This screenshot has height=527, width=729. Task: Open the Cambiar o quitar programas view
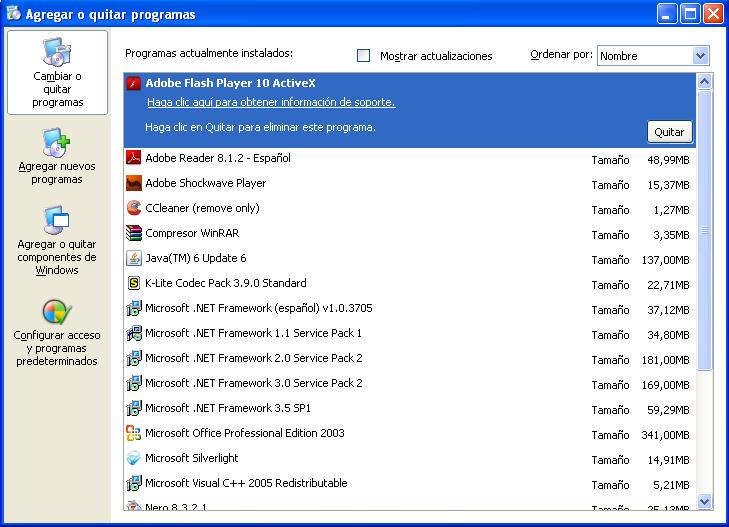[57, 73]
